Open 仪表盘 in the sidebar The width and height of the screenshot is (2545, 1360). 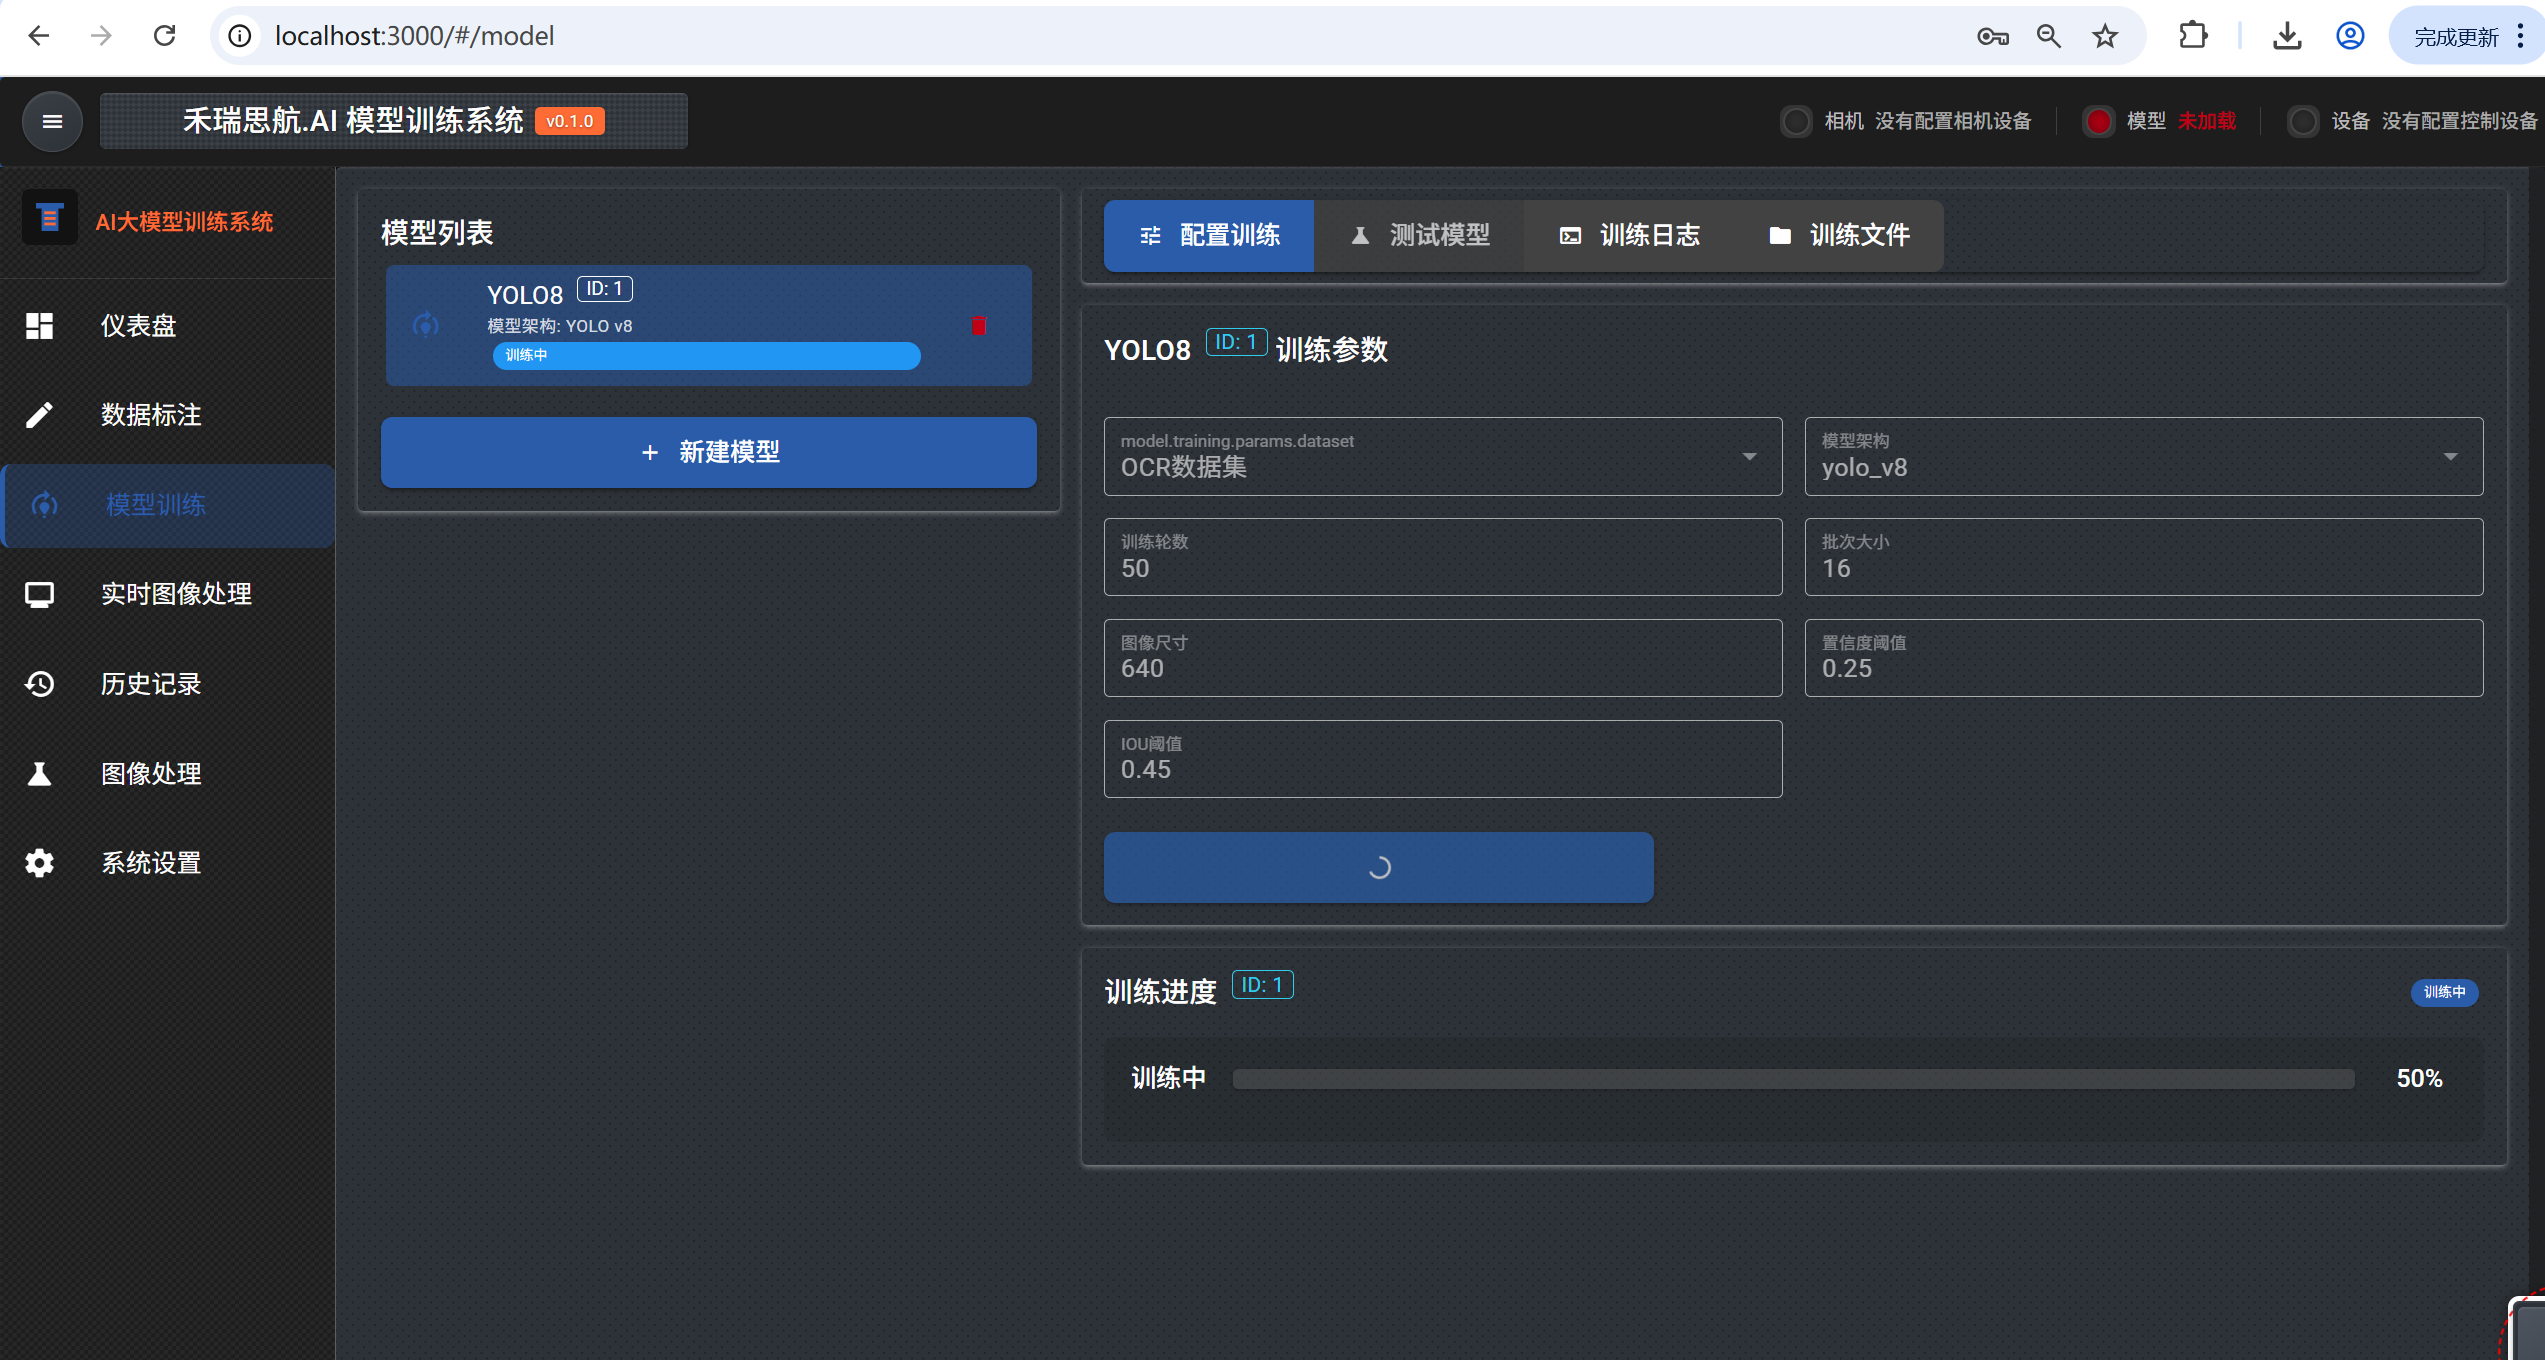pyautogui.click(x=168, y=326)
